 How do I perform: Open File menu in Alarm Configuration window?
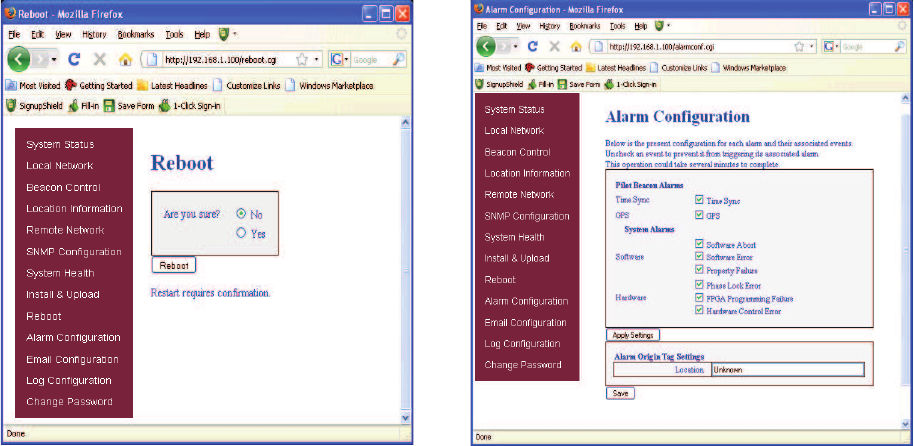pyautogui.click(x=481, y=26)
